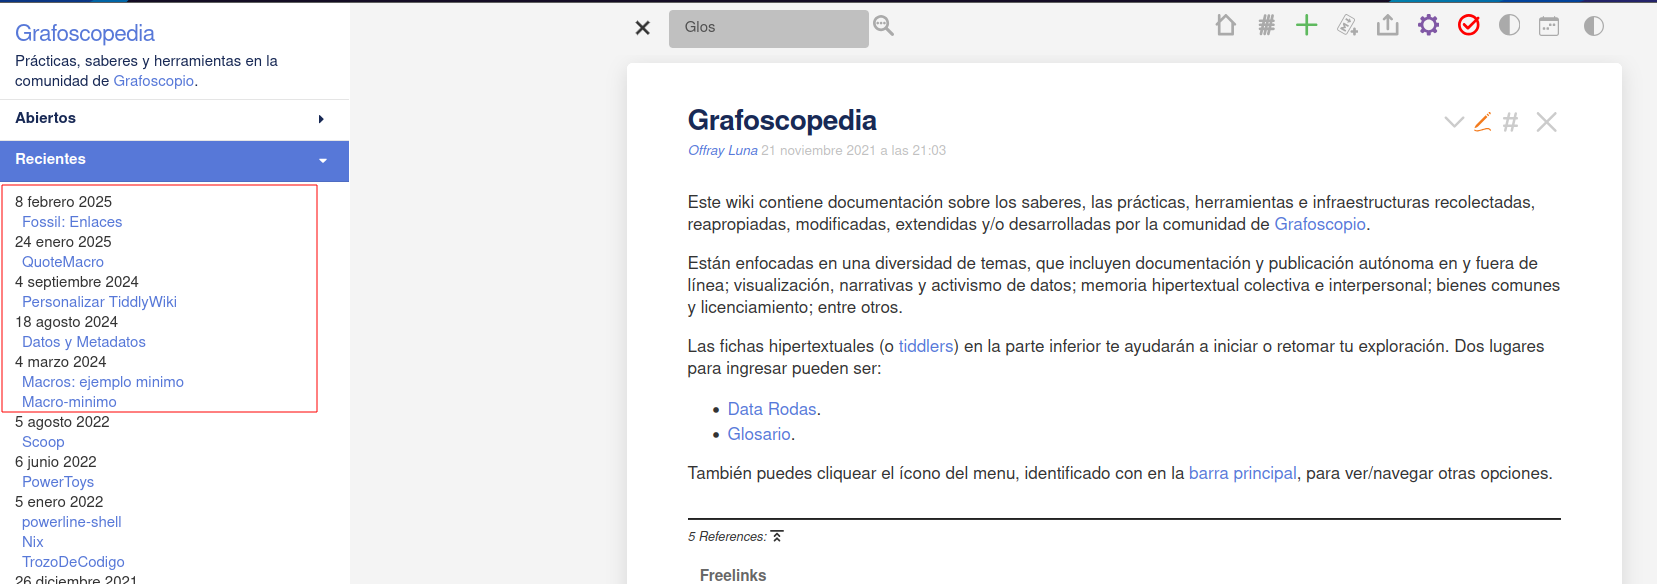Open Personalizar TiddlyWiki entry
The width and height of the screenshot is (1657, 584).
99,302
